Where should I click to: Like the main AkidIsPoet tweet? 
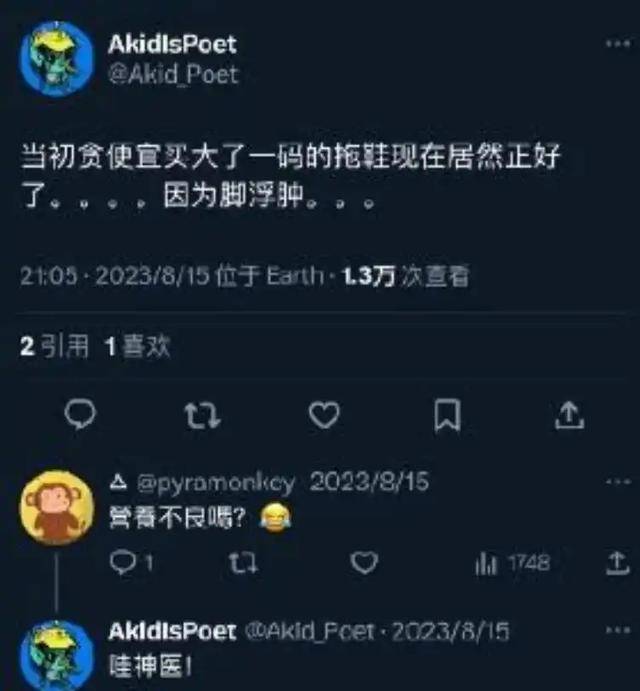[x=324, y=415]
